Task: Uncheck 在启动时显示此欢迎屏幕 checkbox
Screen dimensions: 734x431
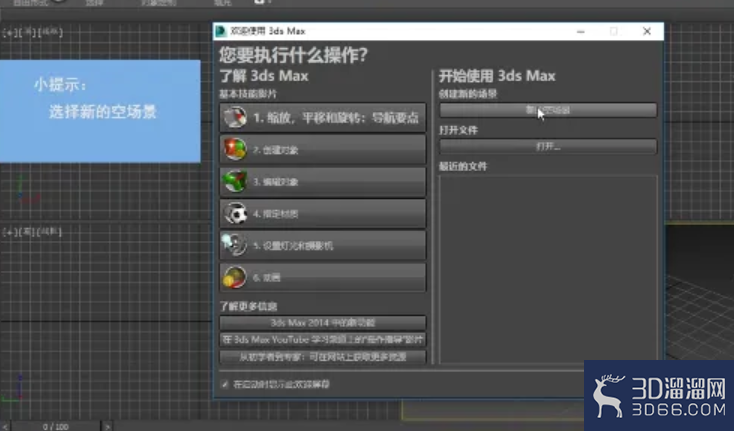Action: (x=225, y=384)
